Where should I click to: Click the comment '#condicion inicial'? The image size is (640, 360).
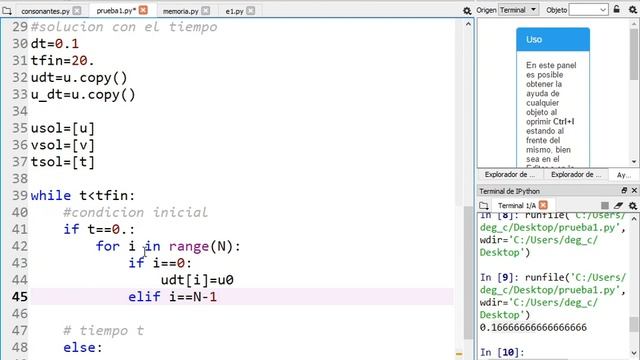(x=136, y=212)
